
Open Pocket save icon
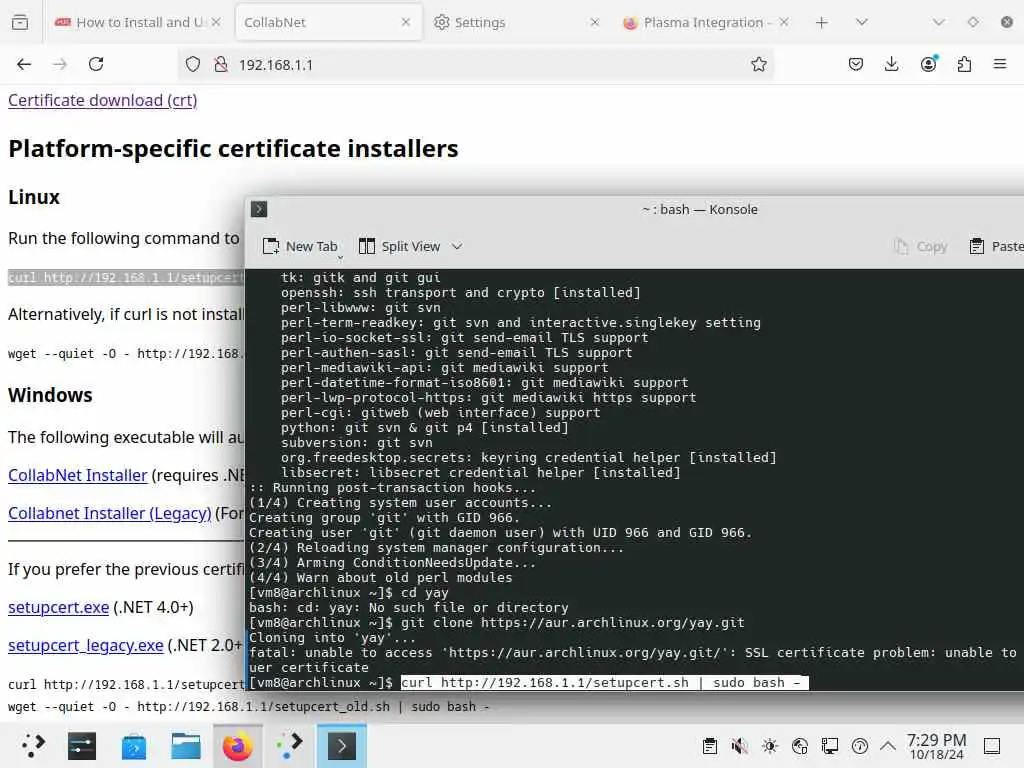[856, 64]
